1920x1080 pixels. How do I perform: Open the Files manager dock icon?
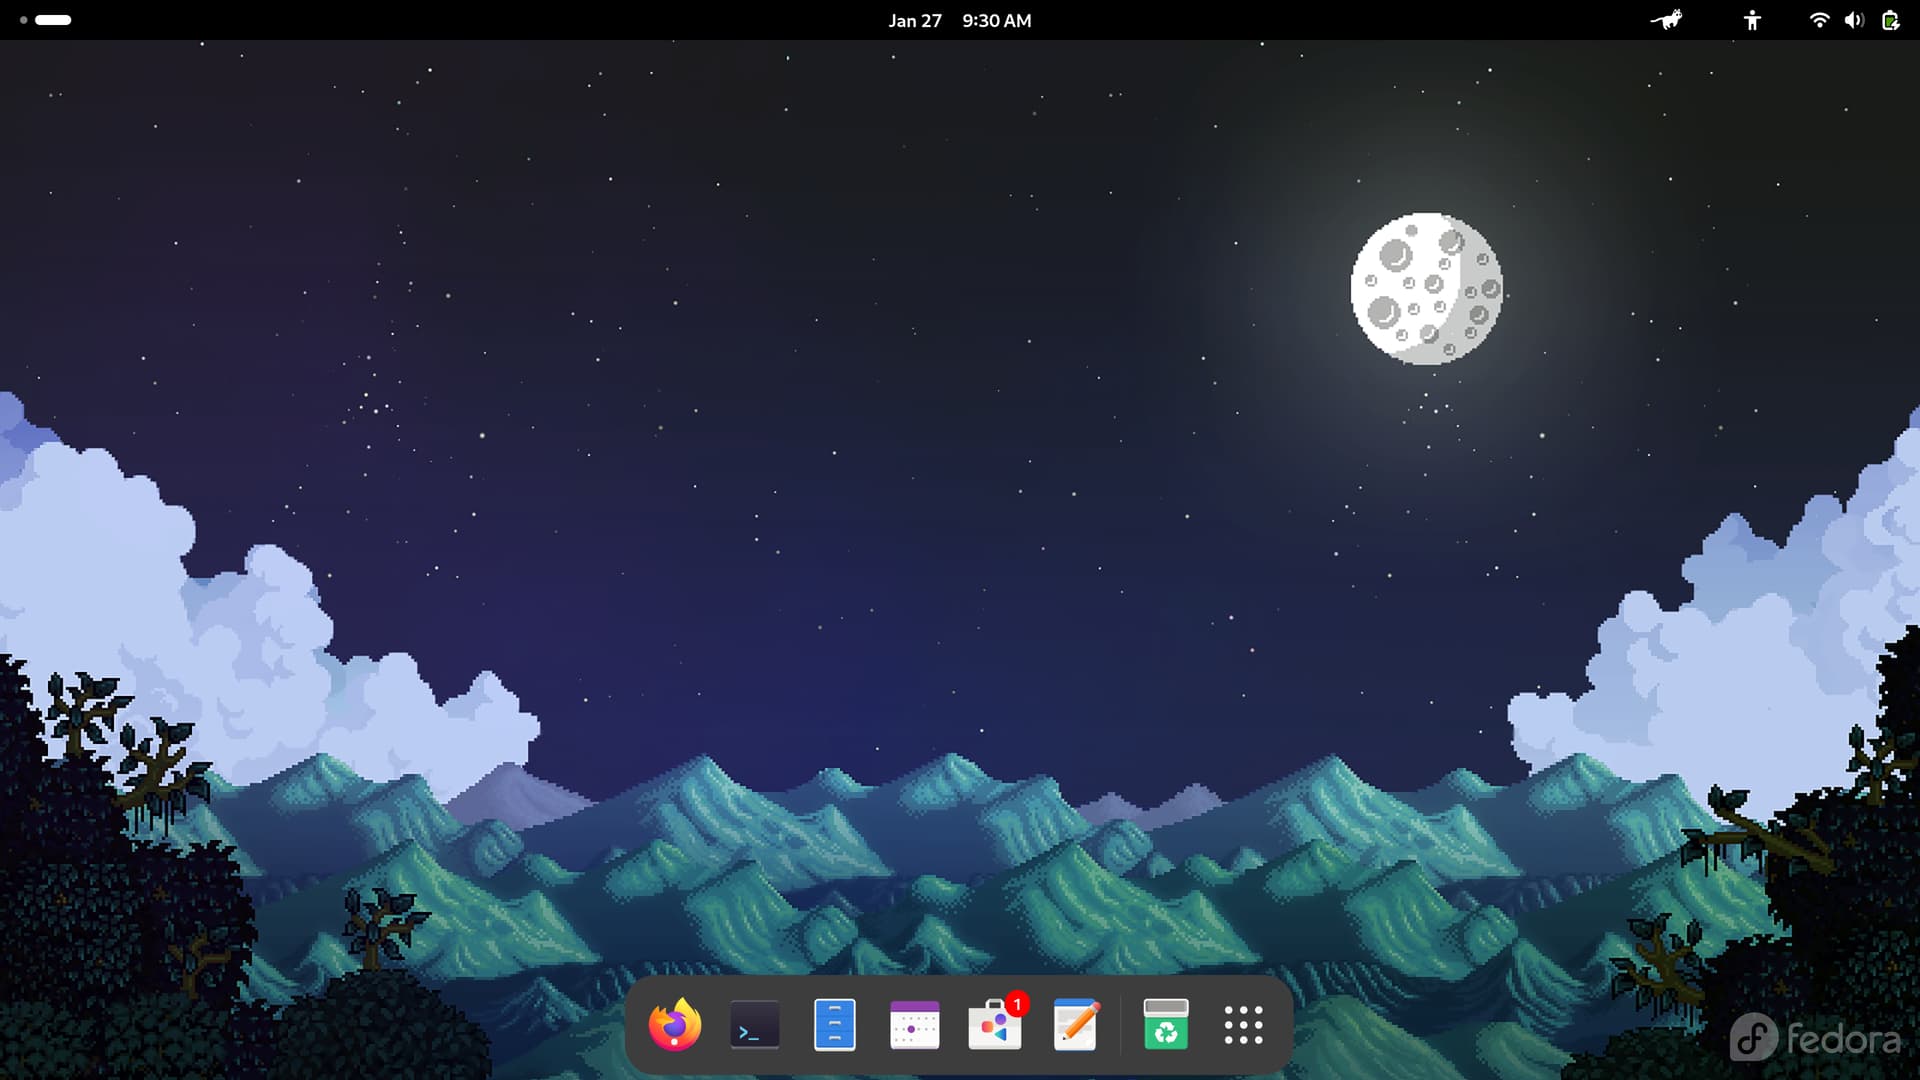[835, 1025]
